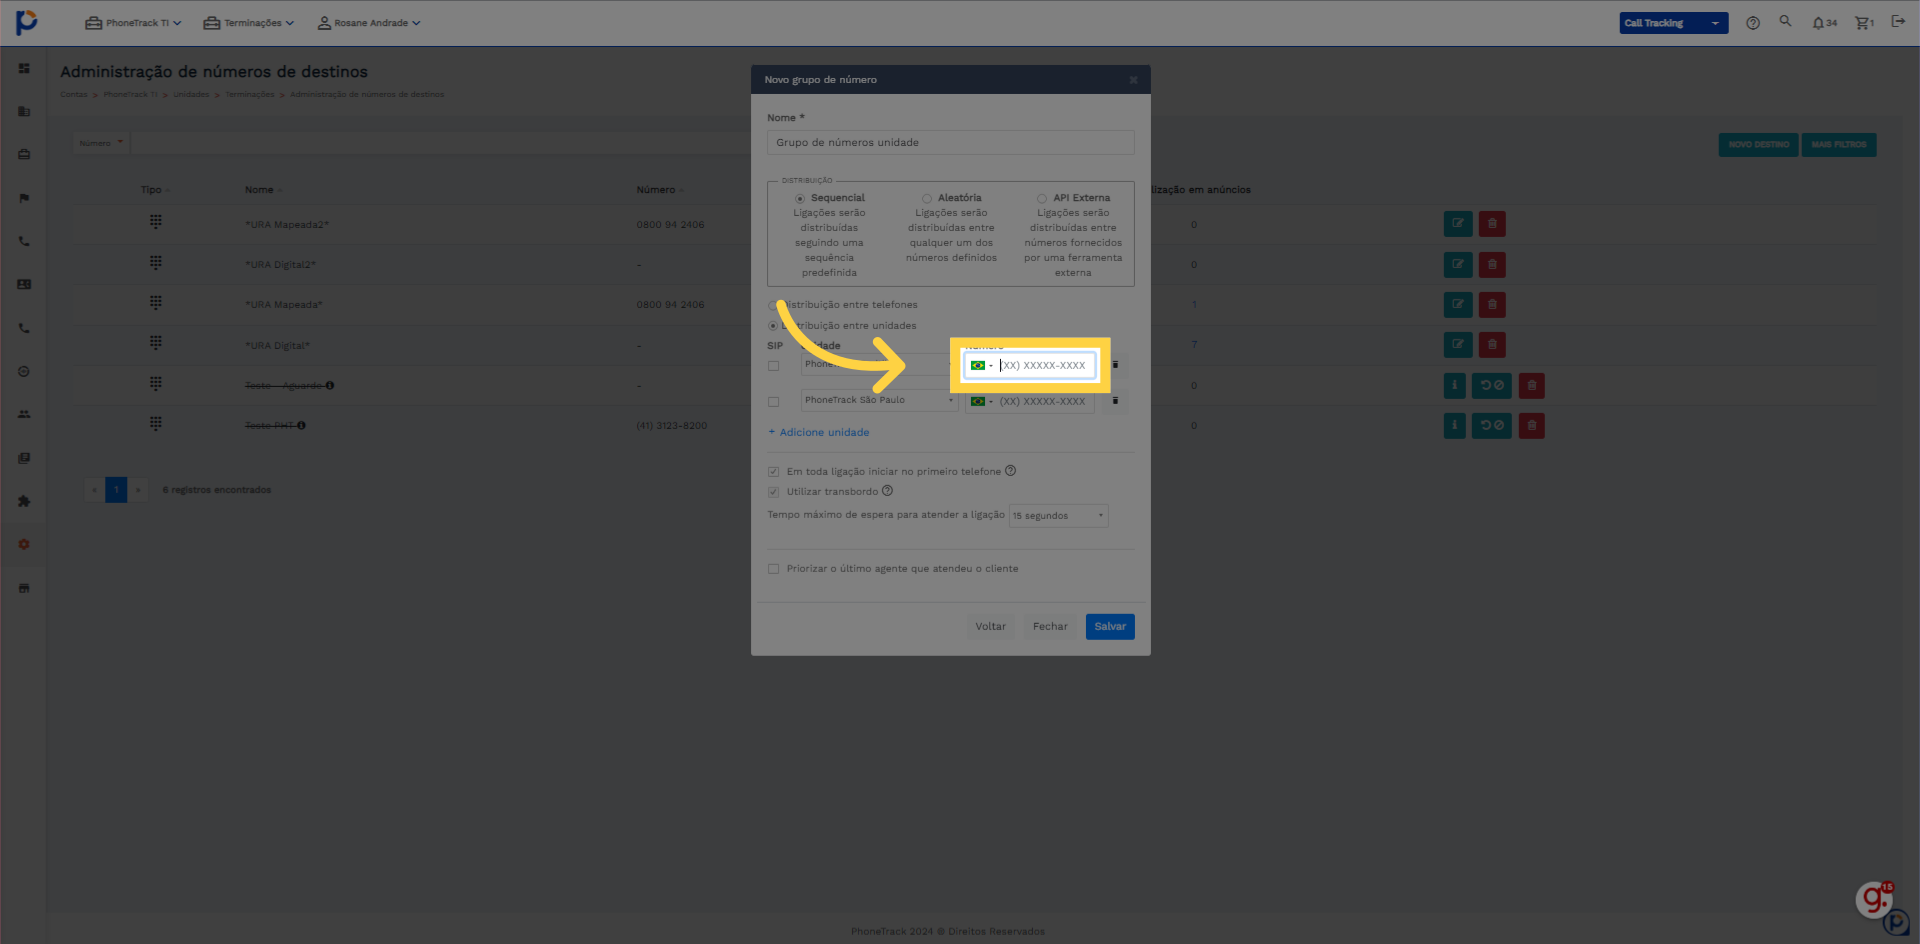Edit the *URA Mapeada2* row

point(1458,224)
